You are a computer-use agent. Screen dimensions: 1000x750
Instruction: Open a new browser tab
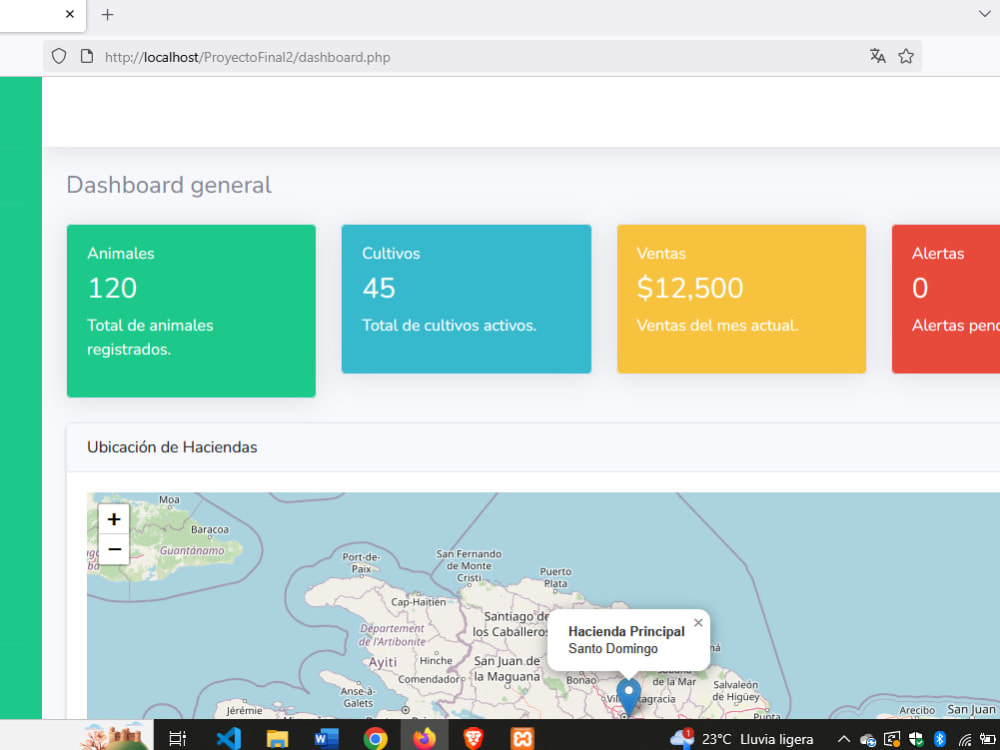(x=108, y=15)
